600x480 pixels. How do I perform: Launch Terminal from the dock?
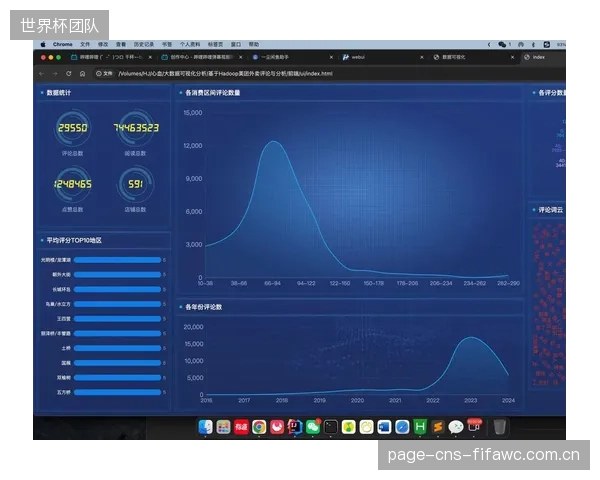tap(331, 427)
